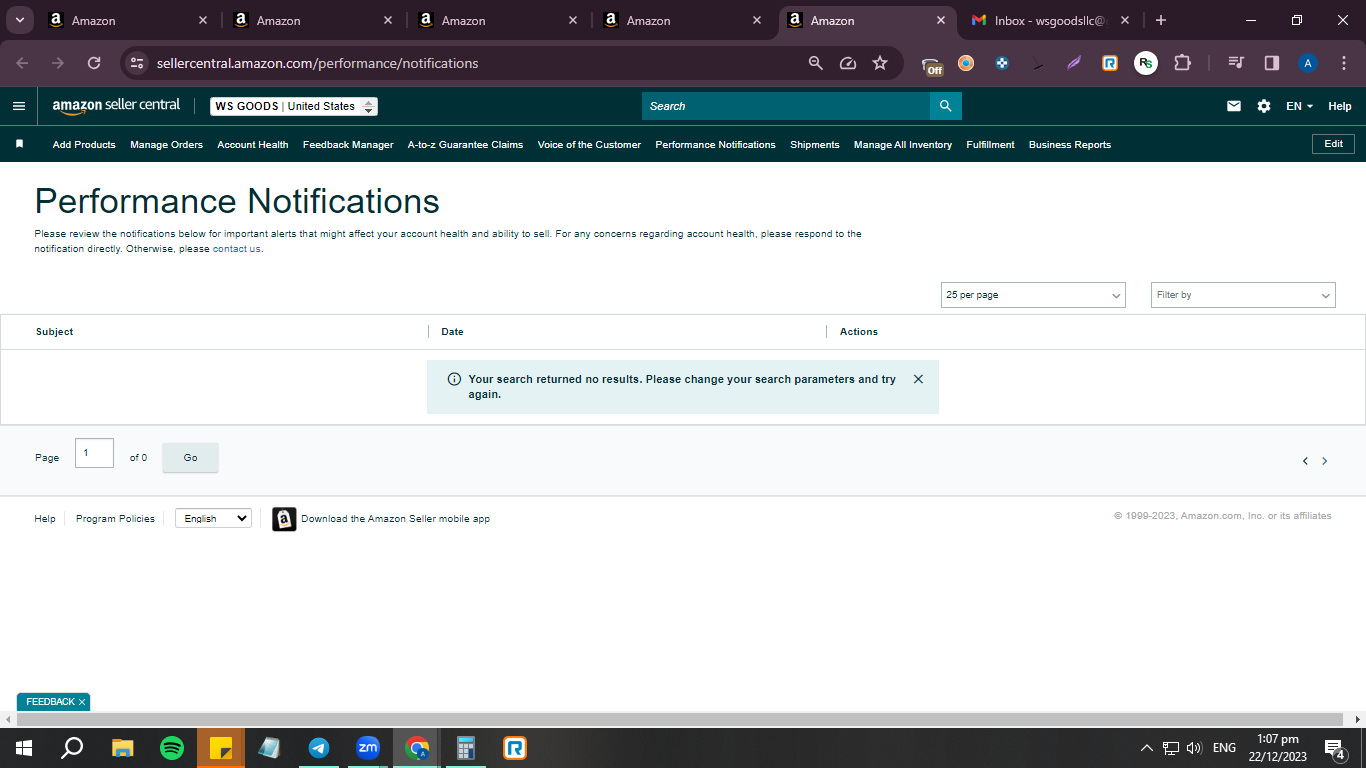1366x768 pixels.
Task: Sort by the Date column header
Action: 452,332
